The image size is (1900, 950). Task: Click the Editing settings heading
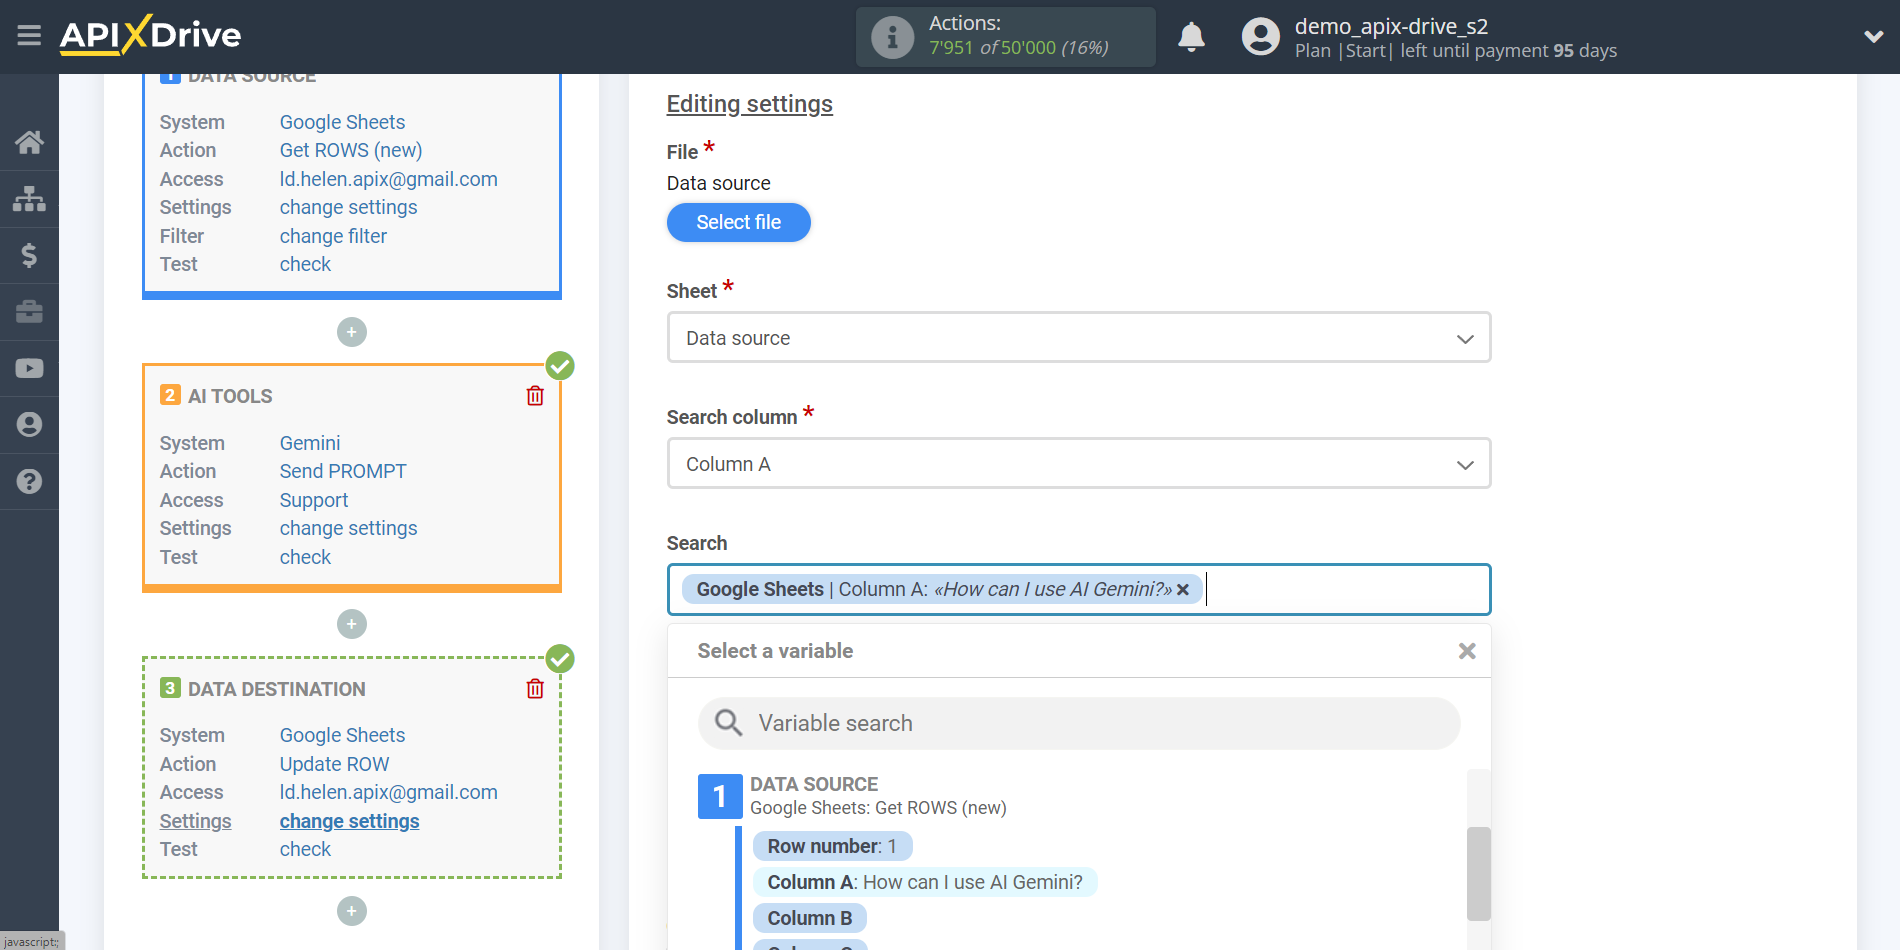pyautogui.click(x=749, y=104)
